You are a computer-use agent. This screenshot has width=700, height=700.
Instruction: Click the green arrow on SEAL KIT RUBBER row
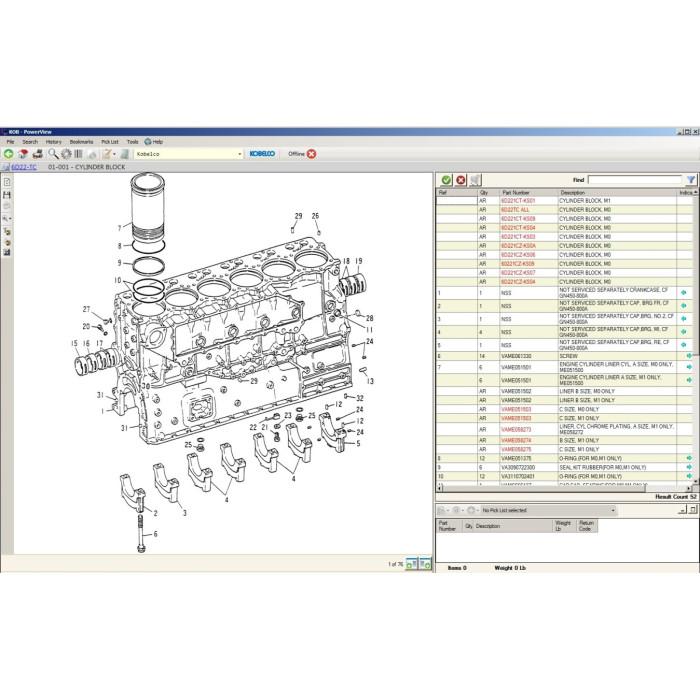pyautogui.click(x=689, y=467)
